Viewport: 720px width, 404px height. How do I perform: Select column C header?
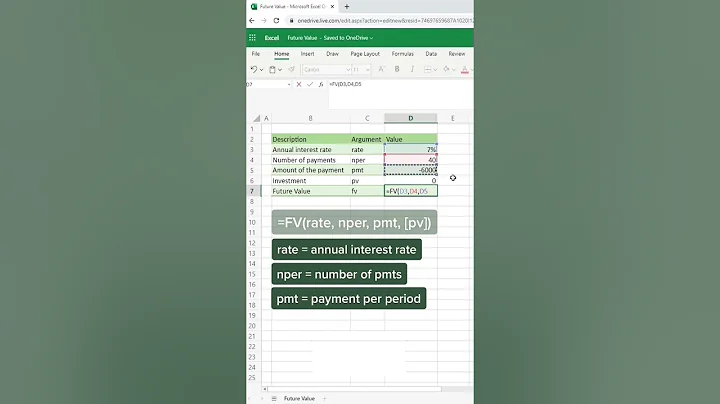pos(367,118)
